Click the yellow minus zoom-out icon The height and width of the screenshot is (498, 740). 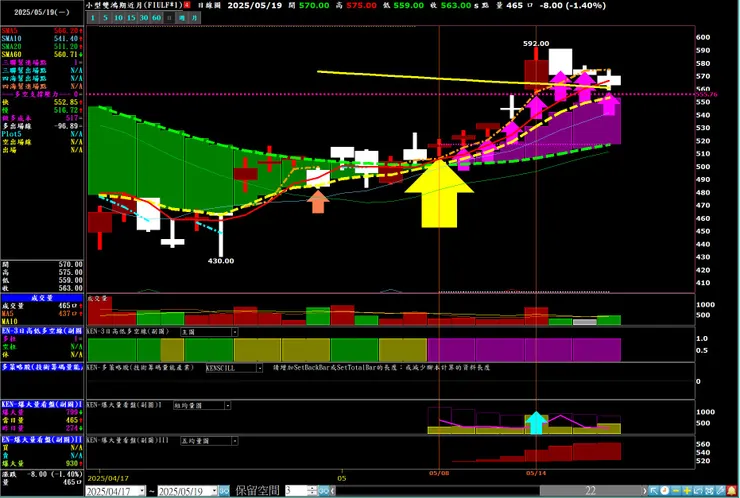pyautogui.click(x=676, y=491)
